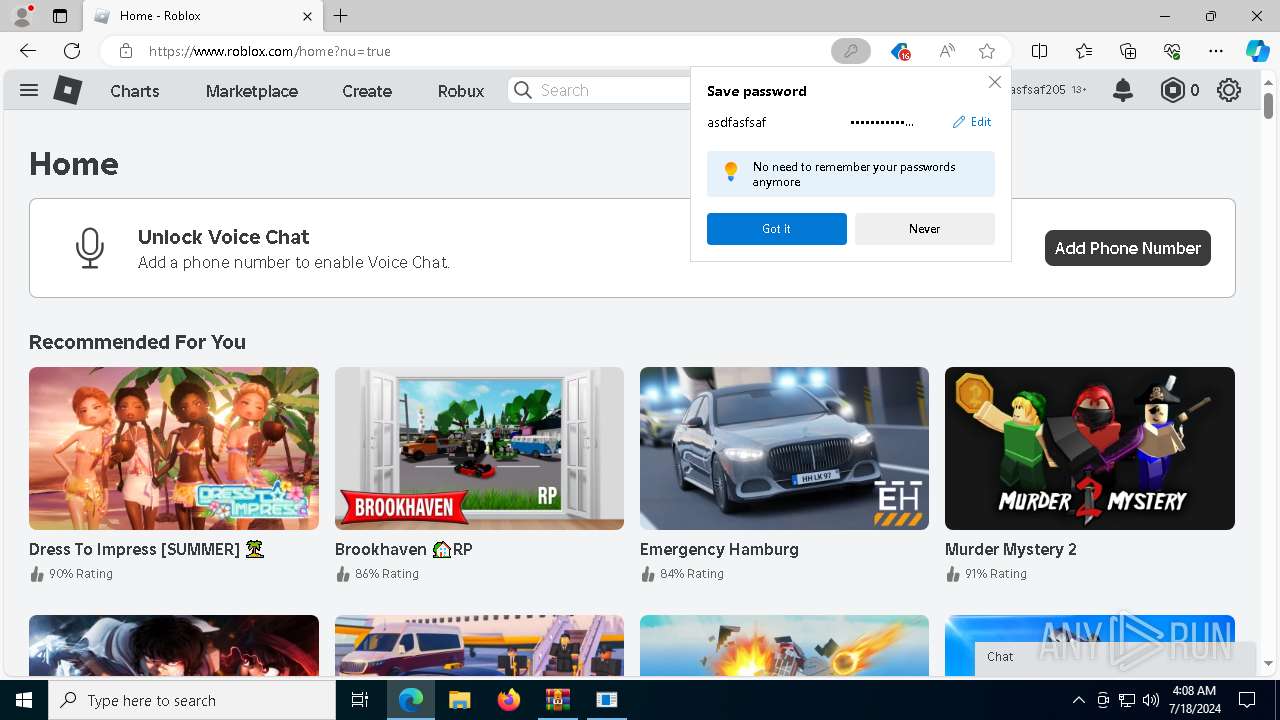Refresh the Roblox page

tap(72, 51)
